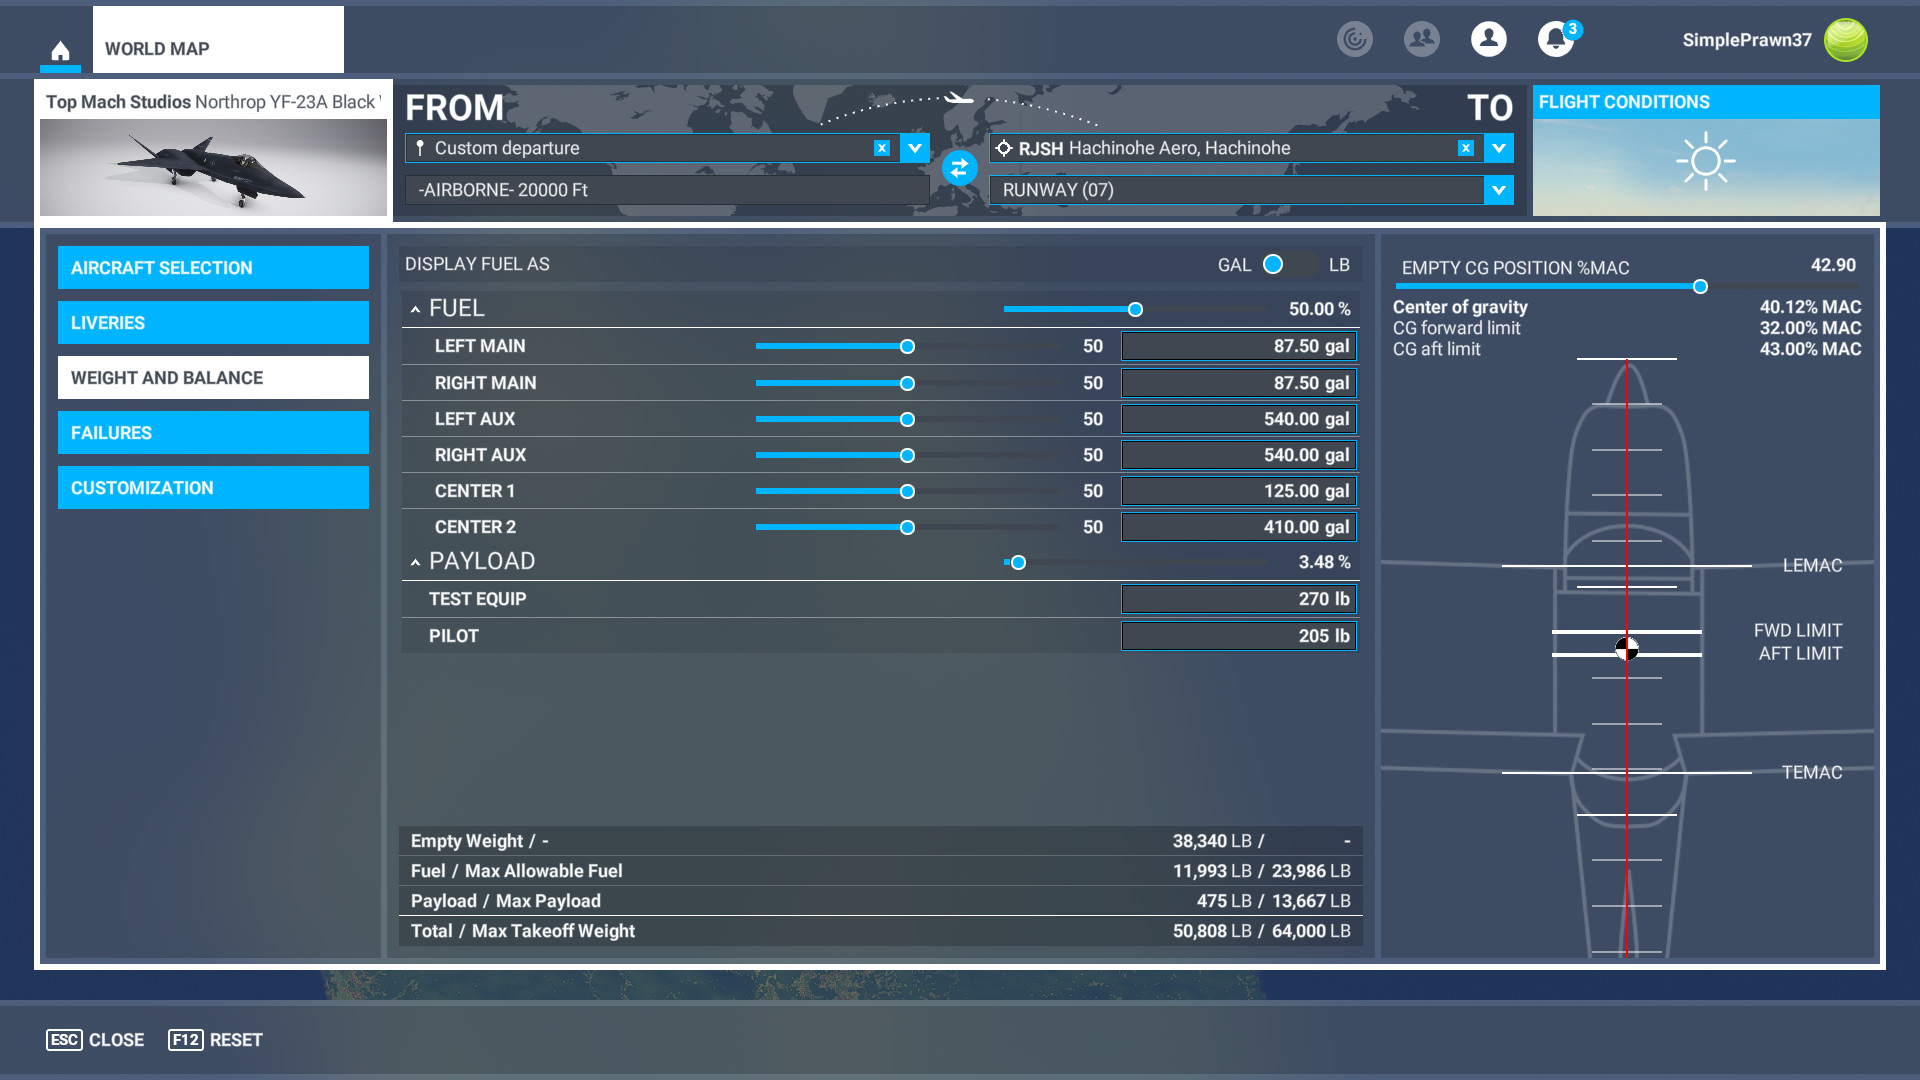Open the friends group icon
This screenshot has height=1080, width=1920.
pyautogui.click(x=1421, y=40)
